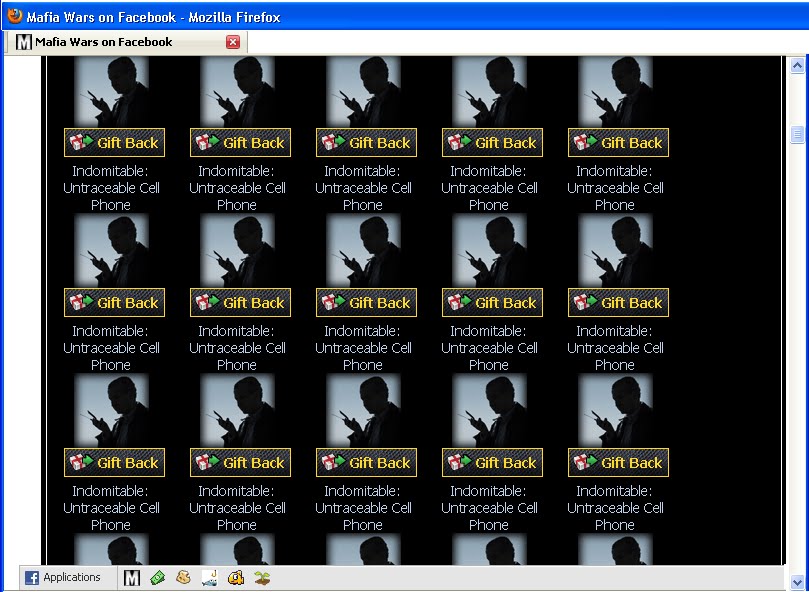Select the Mafia Wars on Facebook tab title

pos(104,42)
